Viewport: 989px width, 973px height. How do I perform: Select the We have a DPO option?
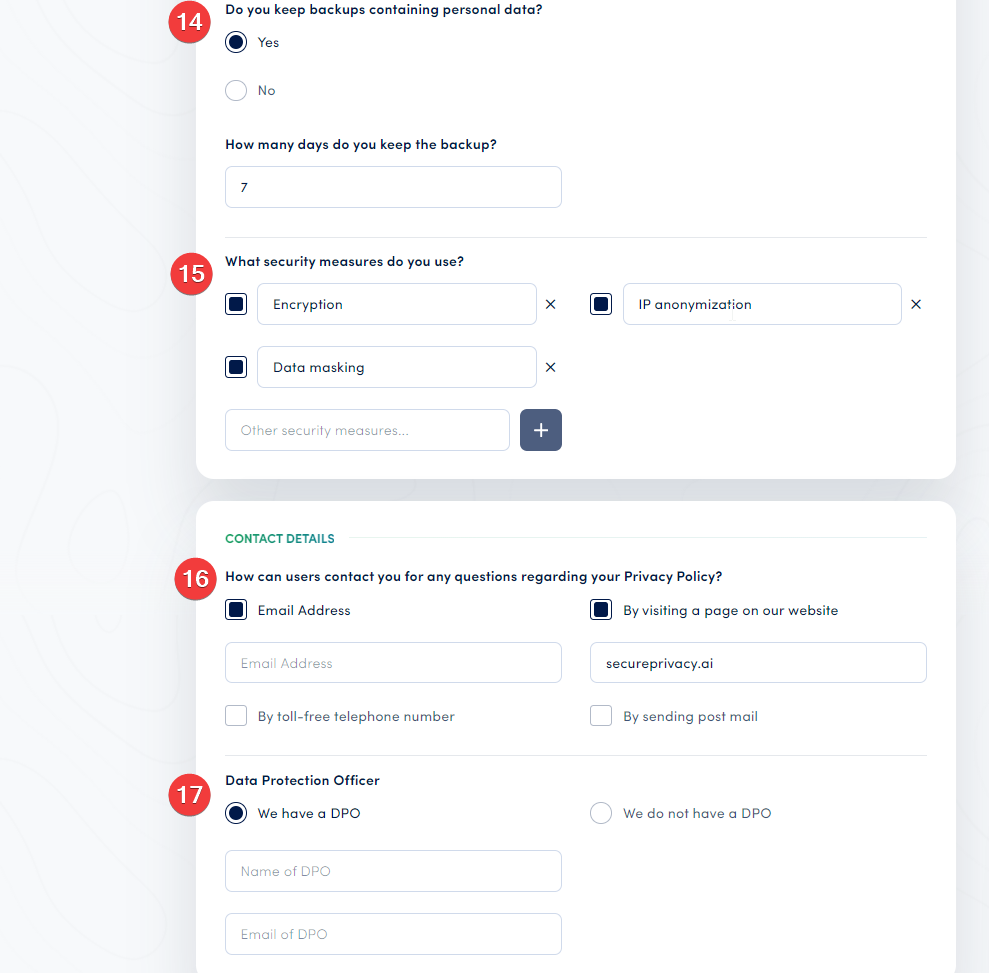click(236, 813)
